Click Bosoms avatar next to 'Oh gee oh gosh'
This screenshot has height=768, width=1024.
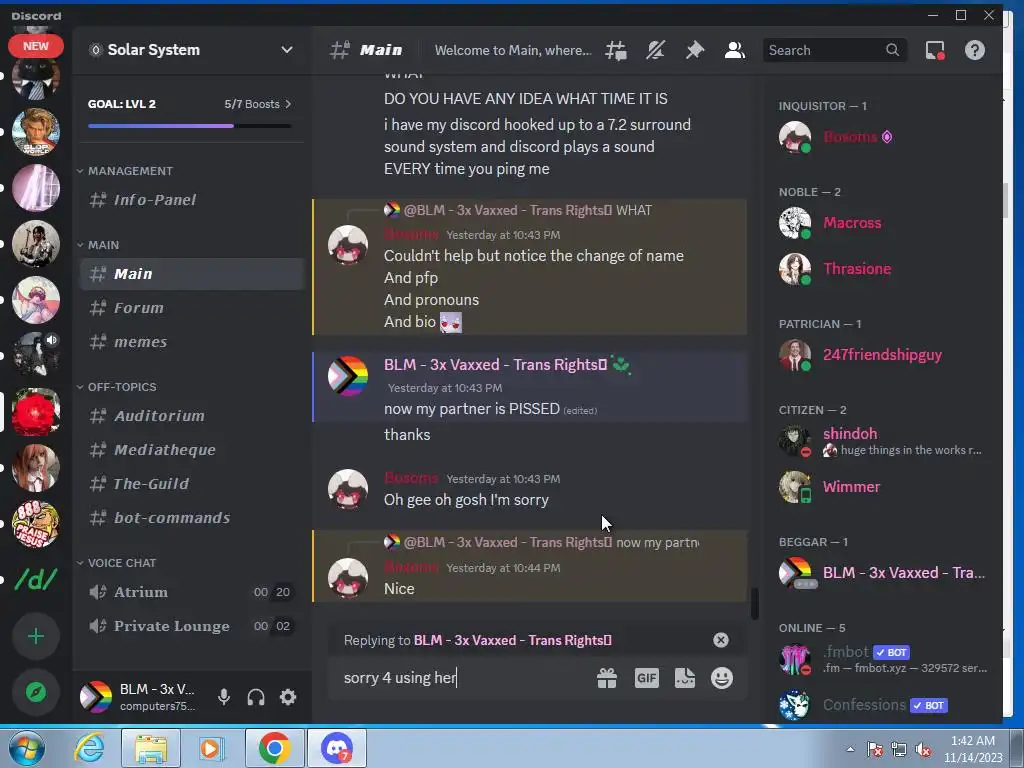point(347,488)
